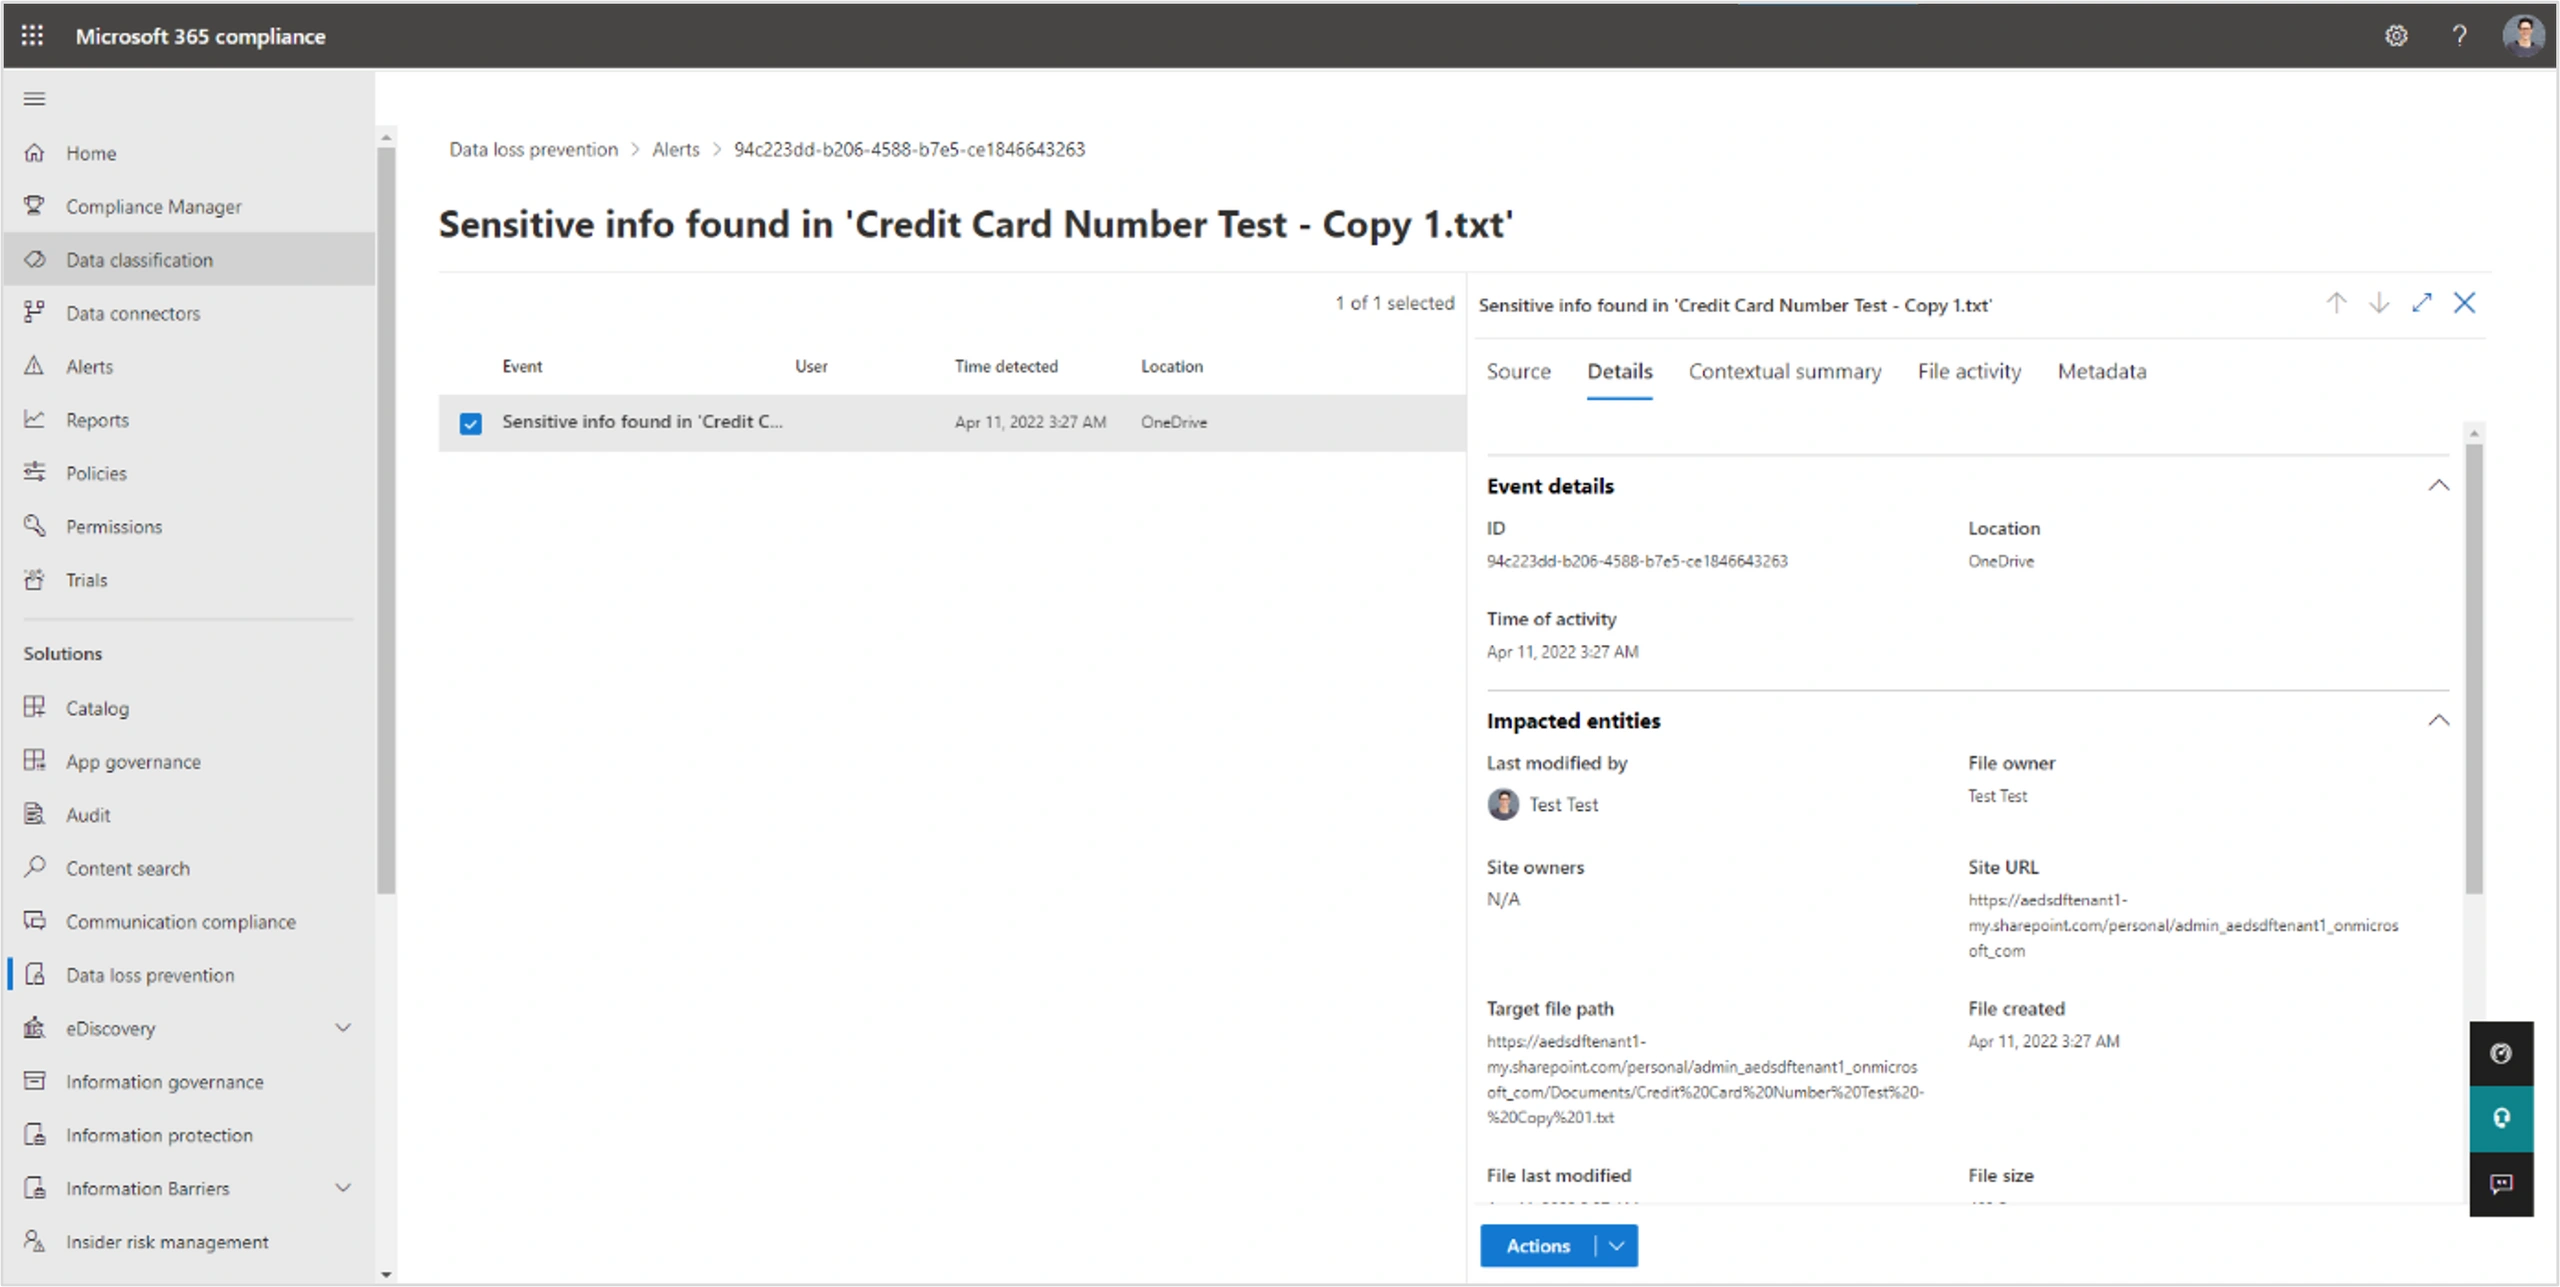The image size is (2560, 1287).
Task: Open the settings gear in the top bar
Action: point(2395,36)
